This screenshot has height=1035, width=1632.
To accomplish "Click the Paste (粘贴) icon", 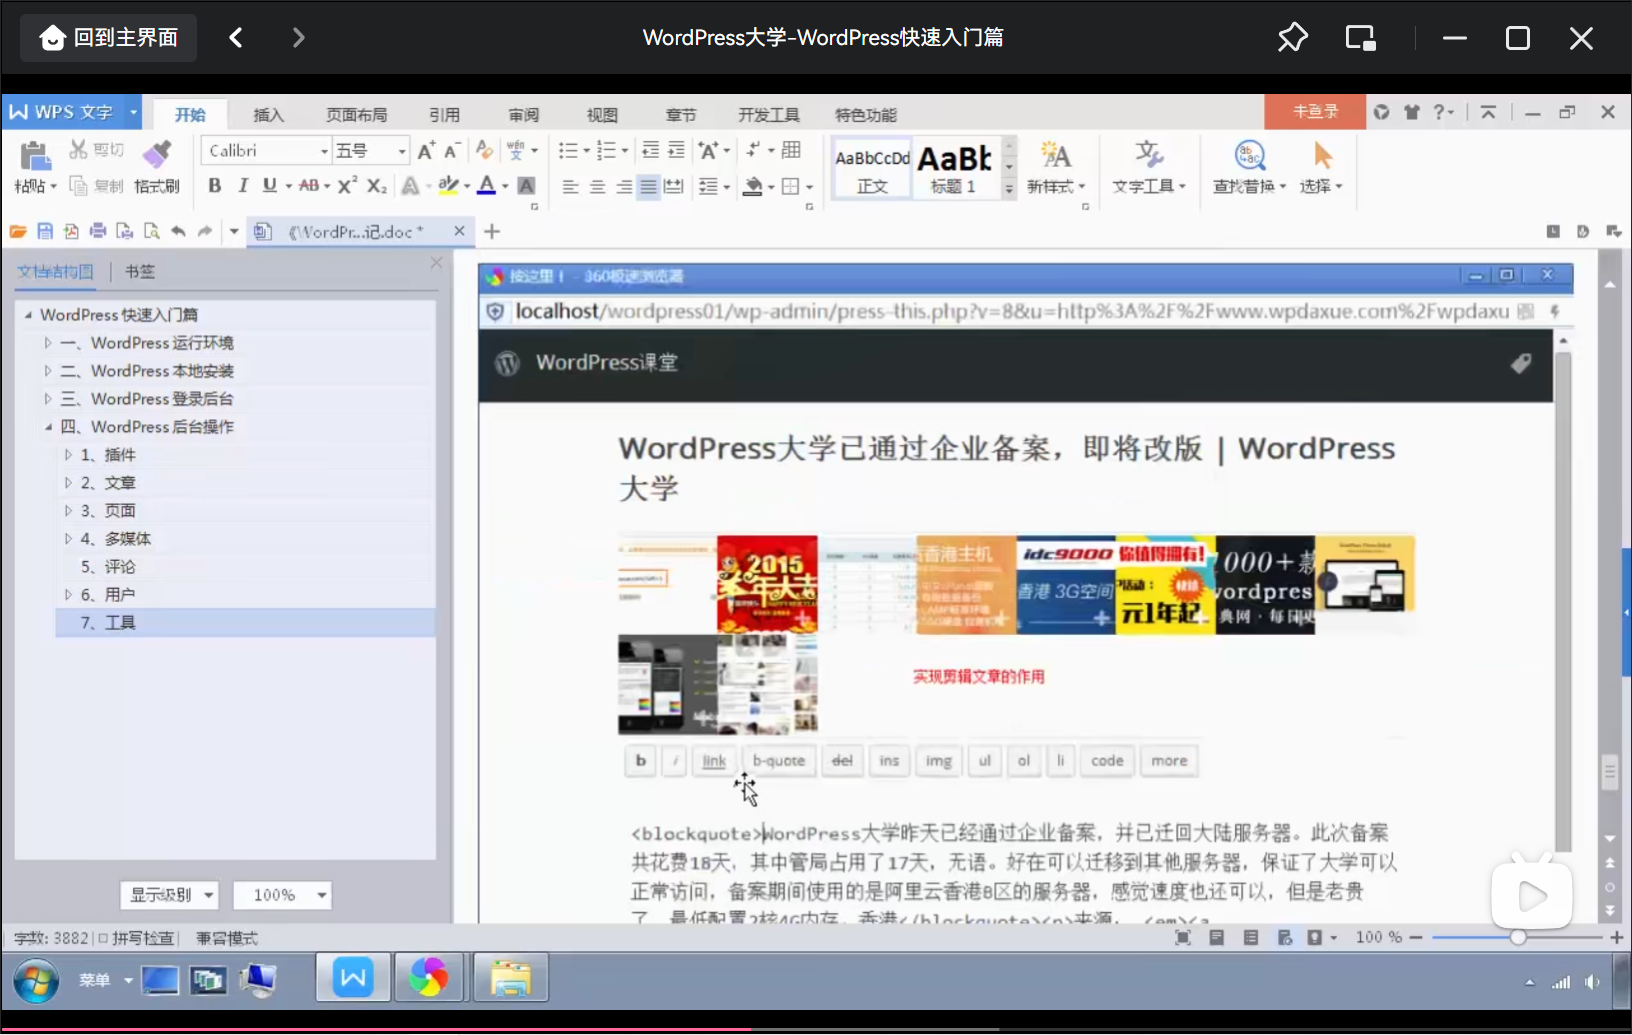I will tap(35, 156).
